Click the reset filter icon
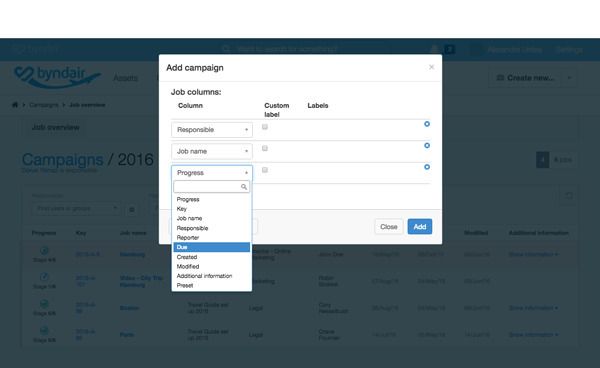Image resolution: width=600 pixels, height=368 pixels. (x=569, y=196)
